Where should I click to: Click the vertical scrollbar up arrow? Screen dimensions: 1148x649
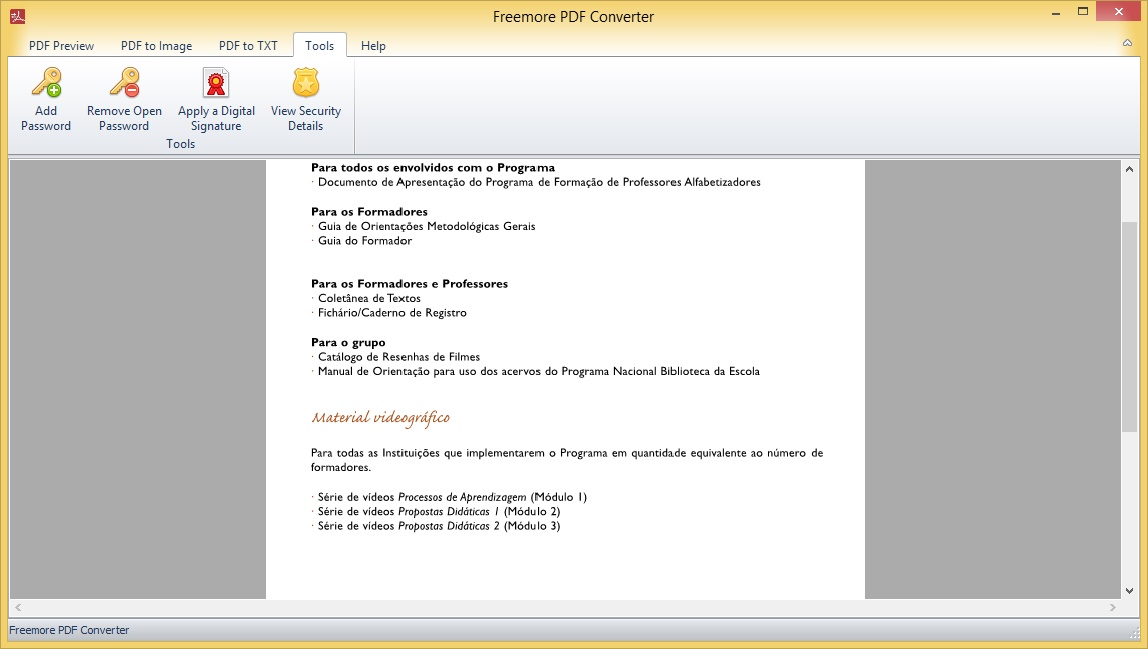[x=1129, y=169]
